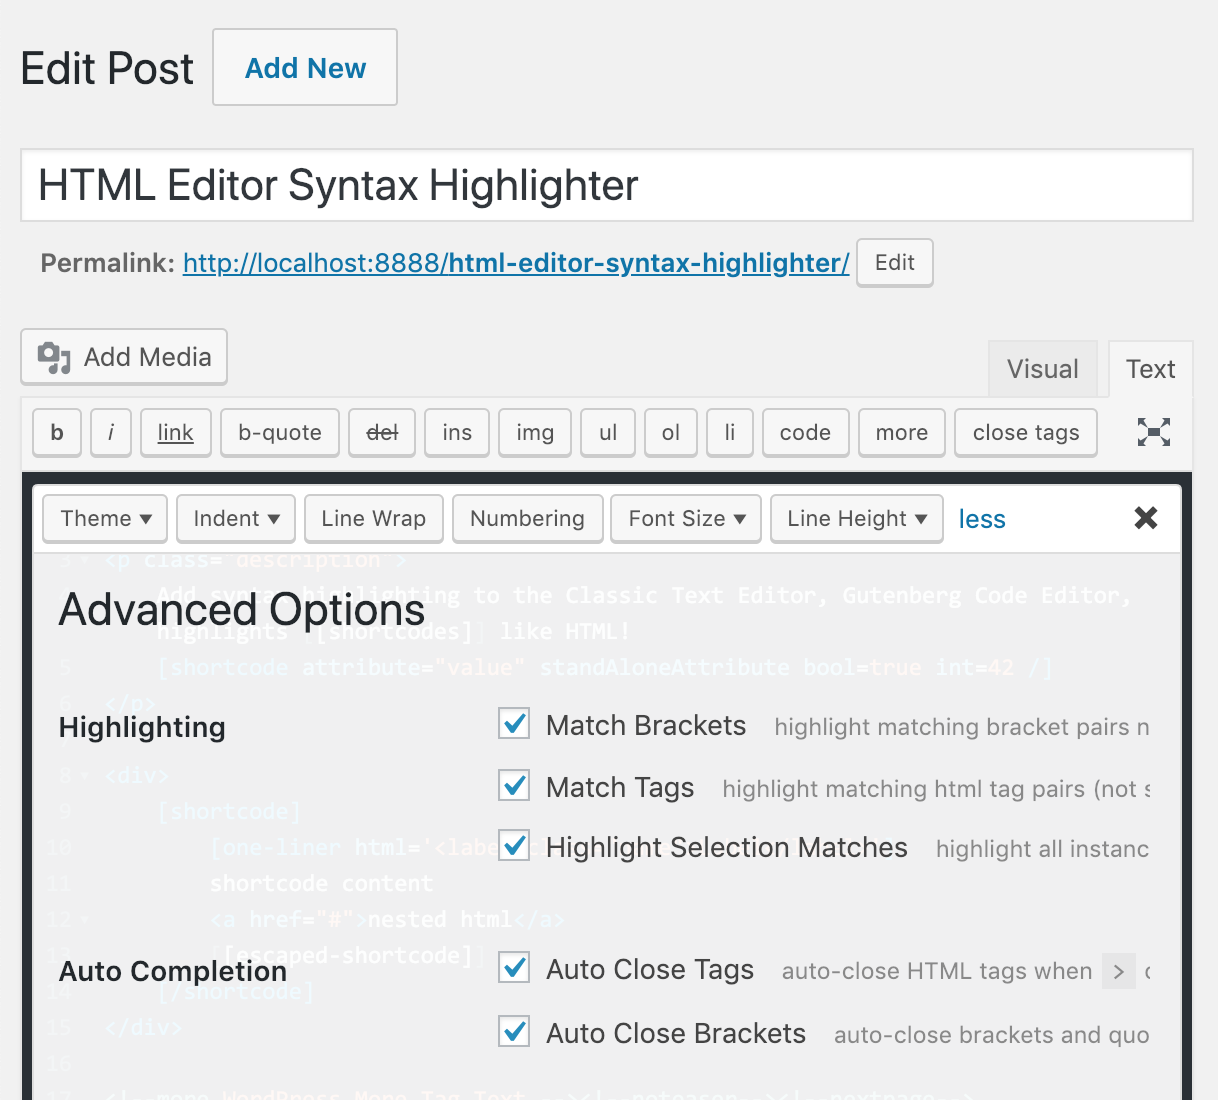Close the Advanced Options panel with X
Screen dimensions: 1218x1100
[1146, 517]
